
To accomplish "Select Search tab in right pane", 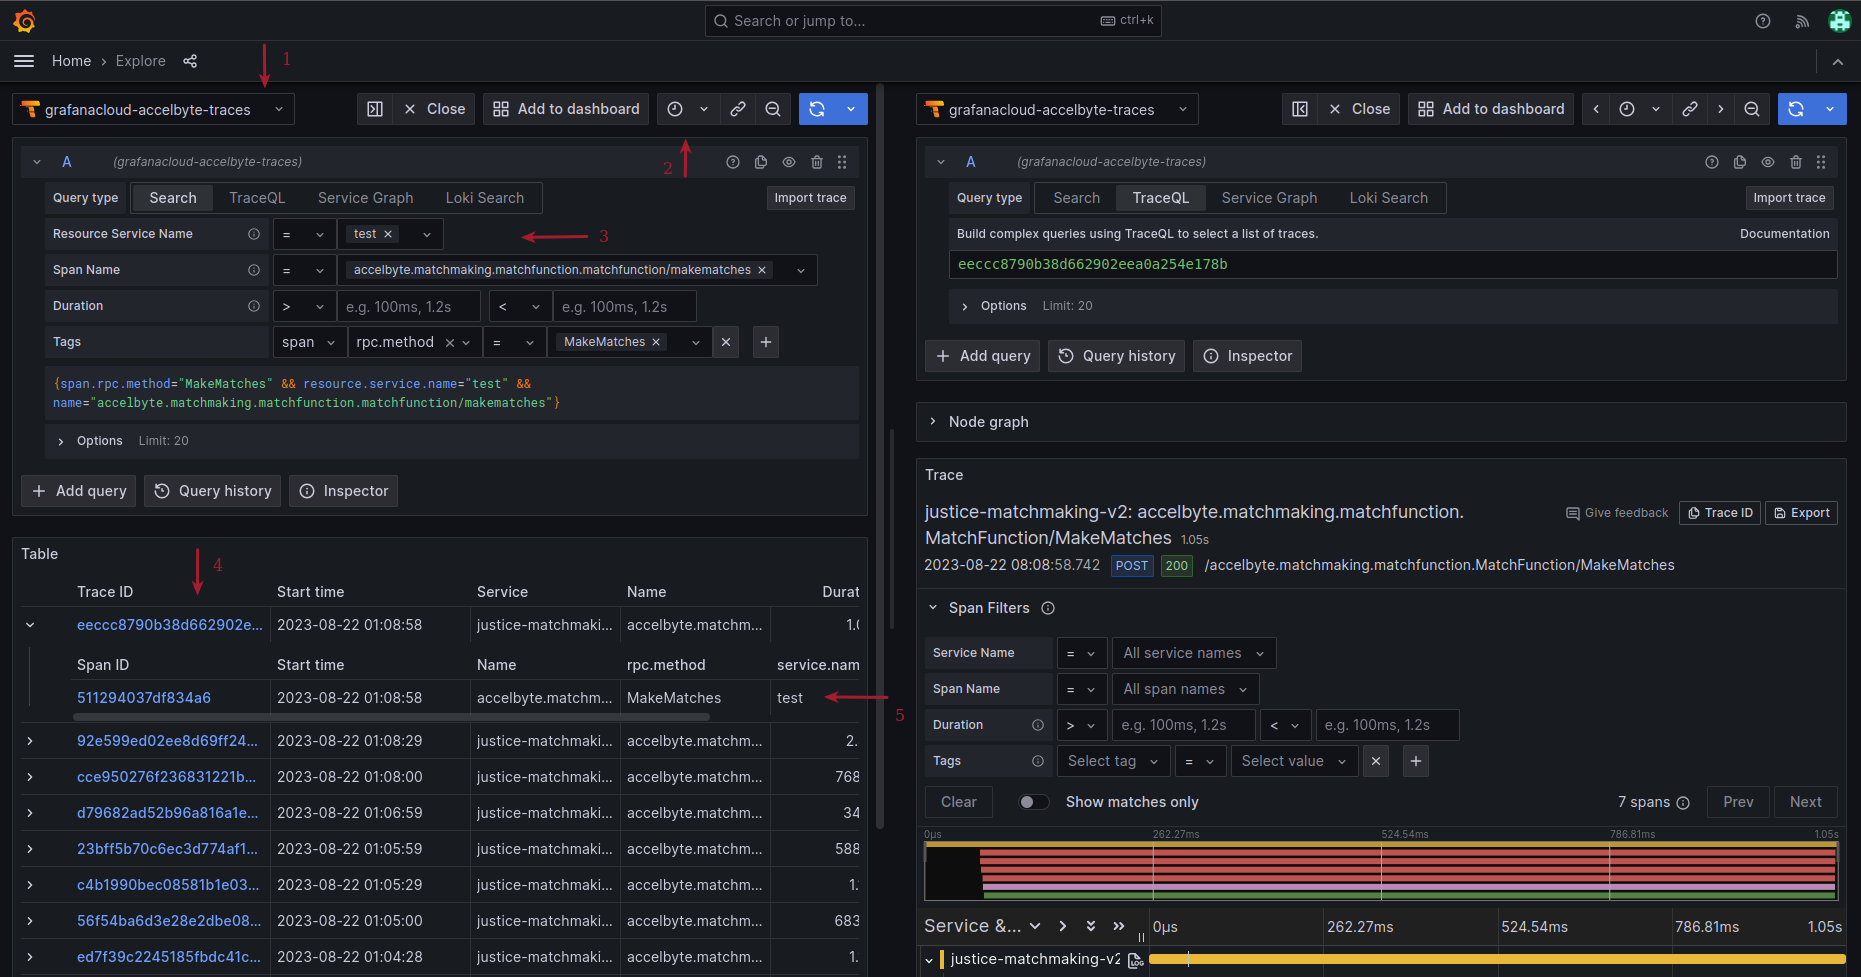I will (x=1076, y=198).
